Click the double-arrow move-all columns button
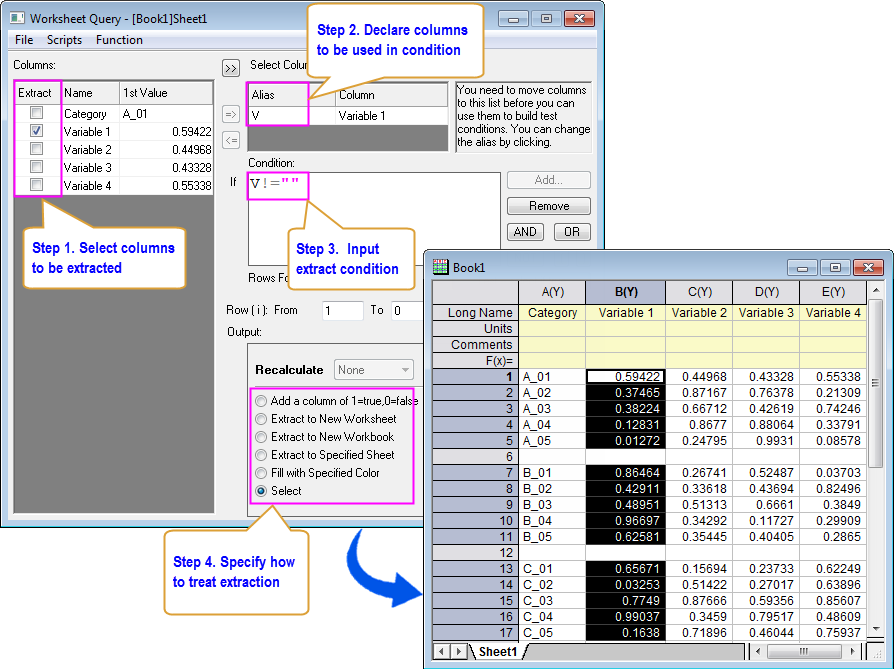Image resolution: width=894 pixels, height=669 pixels. click(x=231, y=68)
